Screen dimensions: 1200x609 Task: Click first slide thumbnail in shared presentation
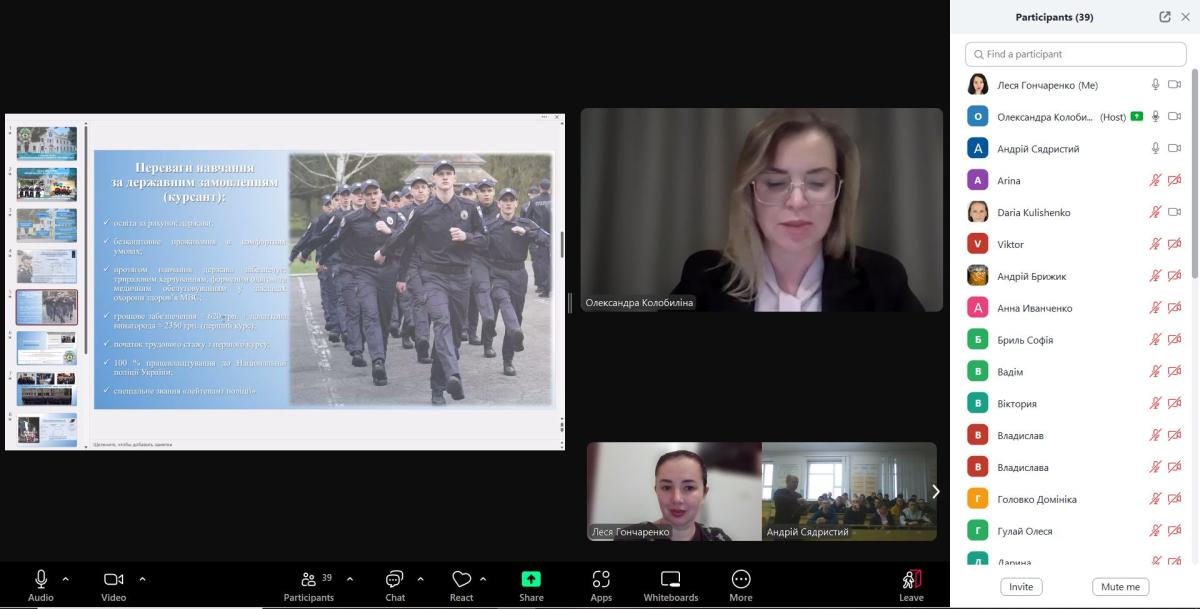pos(46,143)
